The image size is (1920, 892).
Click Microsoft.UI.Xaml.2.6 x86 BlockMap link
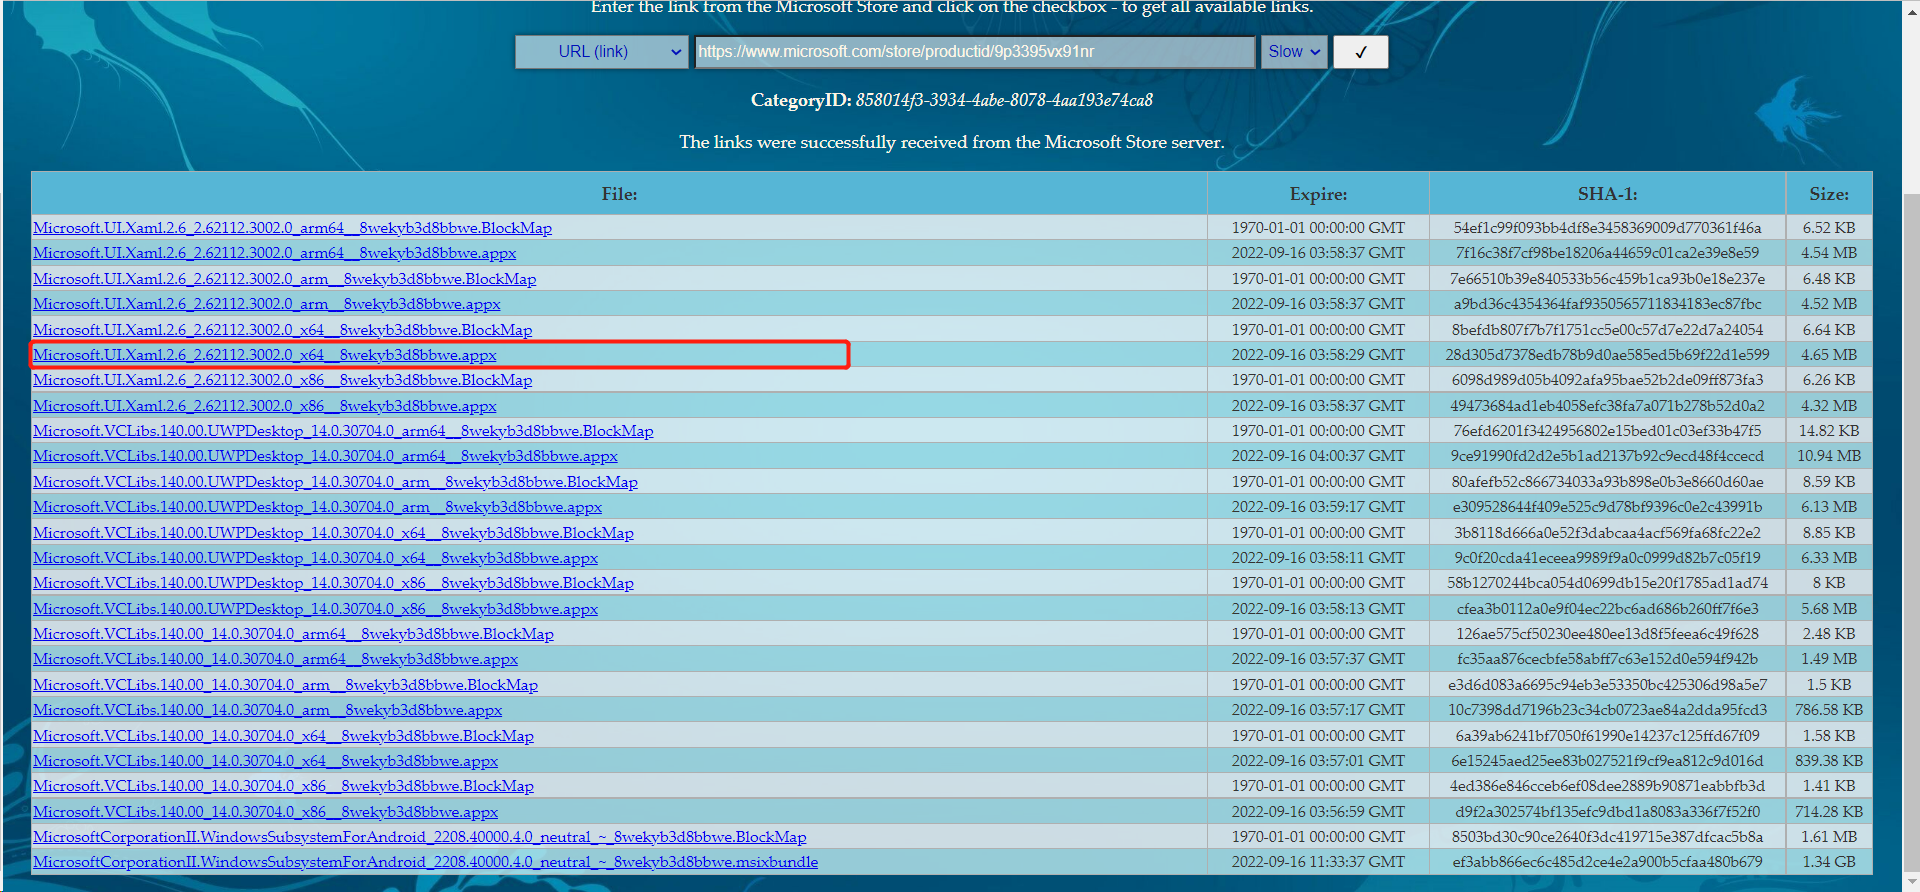282,380
